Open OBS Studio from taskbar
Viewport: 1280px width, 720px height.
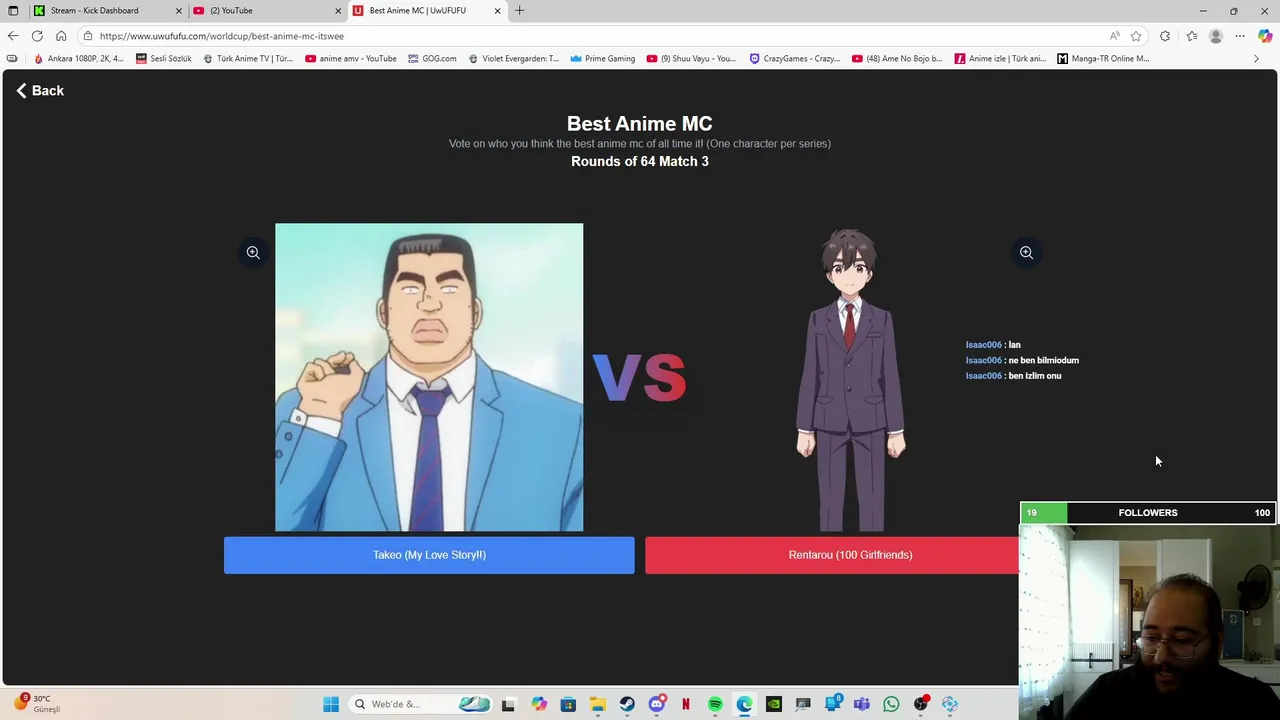pos(921,704)
